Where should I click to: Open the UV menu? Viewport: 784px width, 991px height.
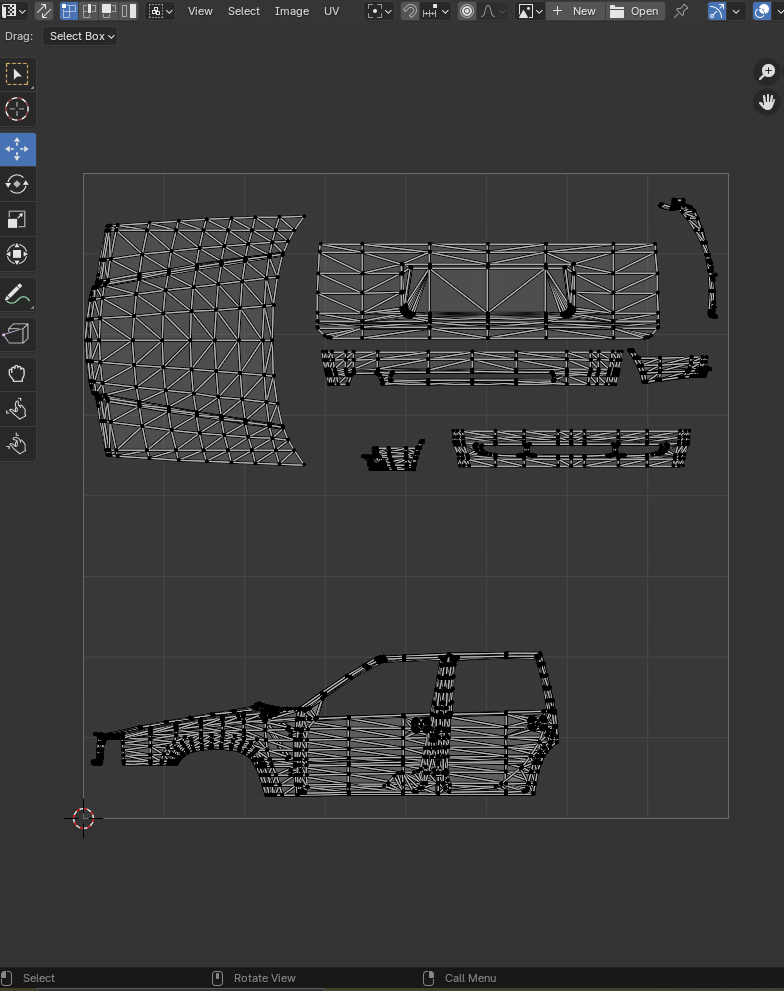331,11
